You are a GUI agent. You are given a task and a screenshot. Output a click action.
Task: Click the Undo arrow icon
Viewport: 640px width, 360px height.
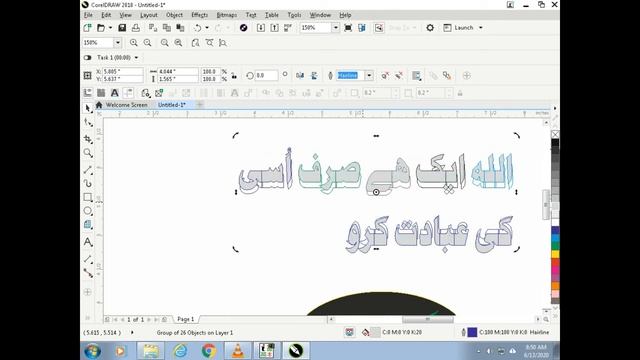(x=198, y=28)
